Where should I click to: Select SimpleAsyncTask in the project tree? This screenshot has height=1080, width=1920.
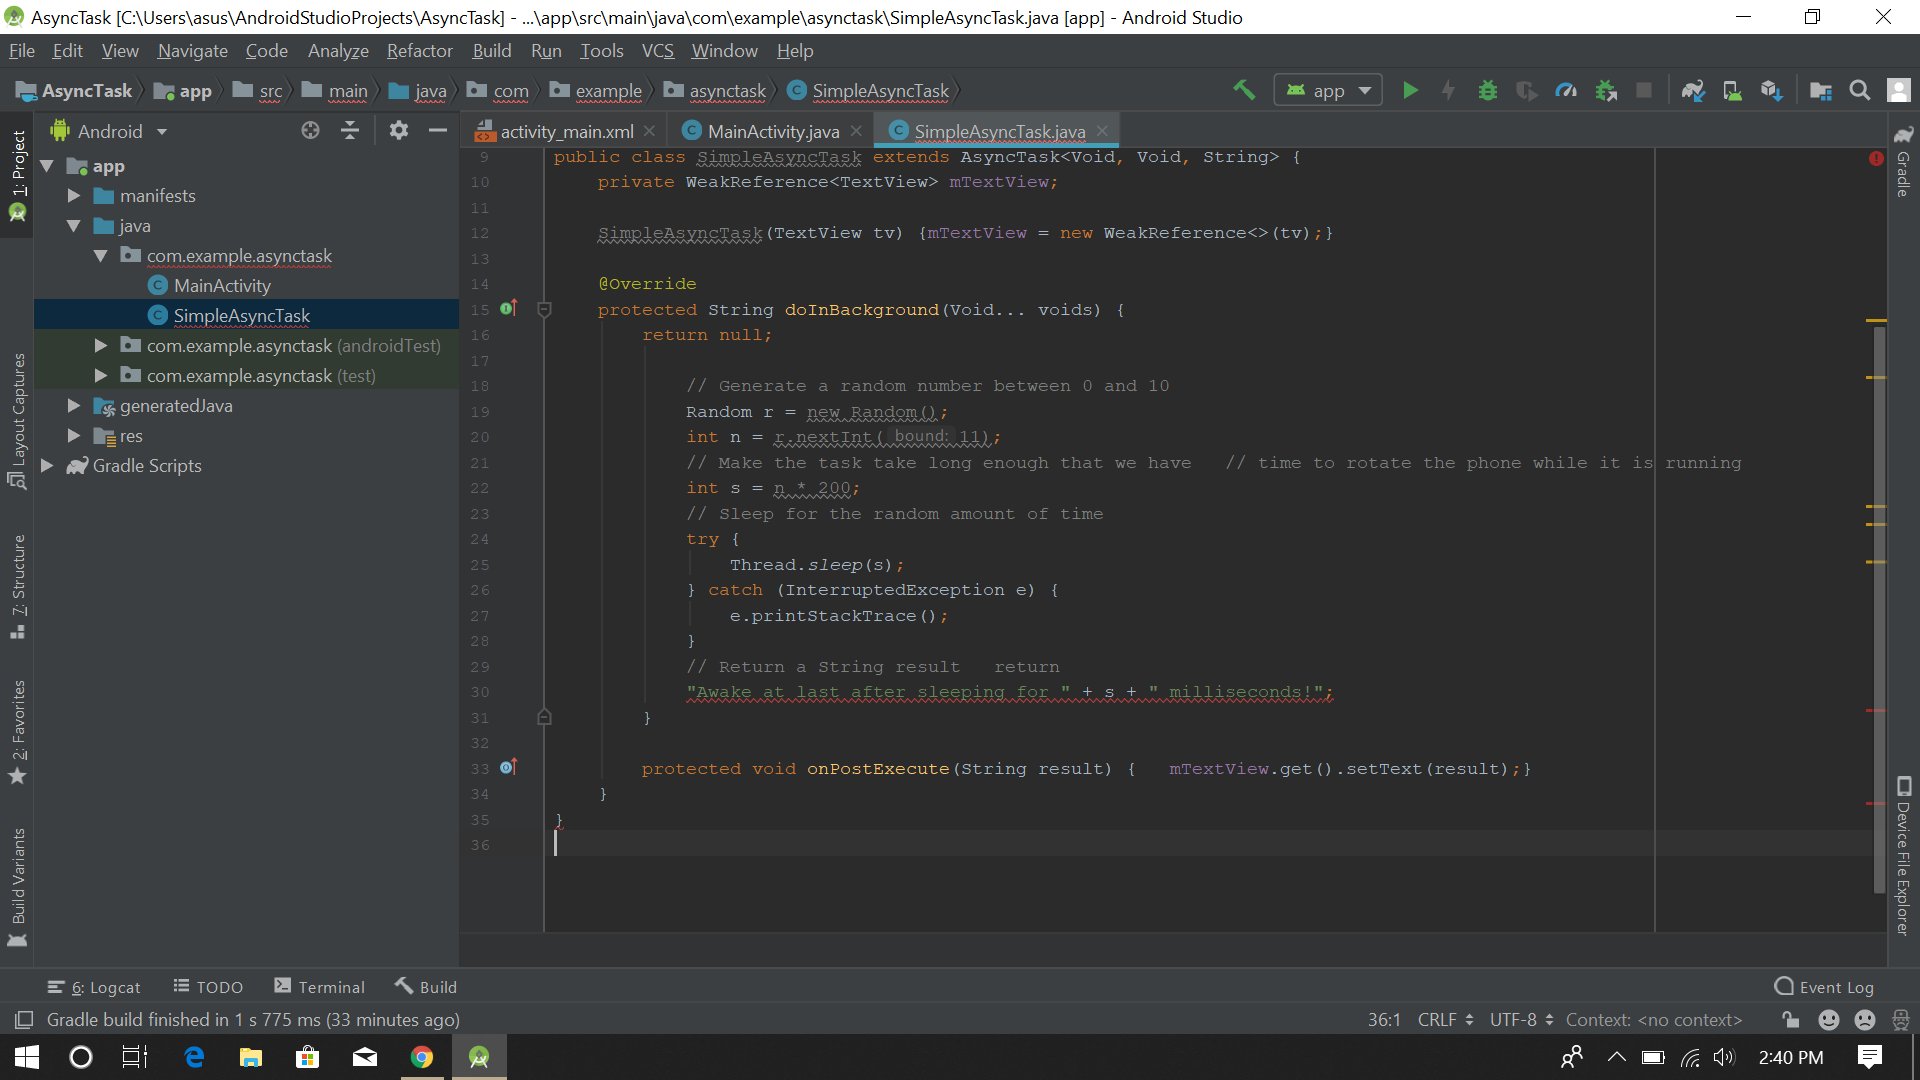click(x=240, y=315)
